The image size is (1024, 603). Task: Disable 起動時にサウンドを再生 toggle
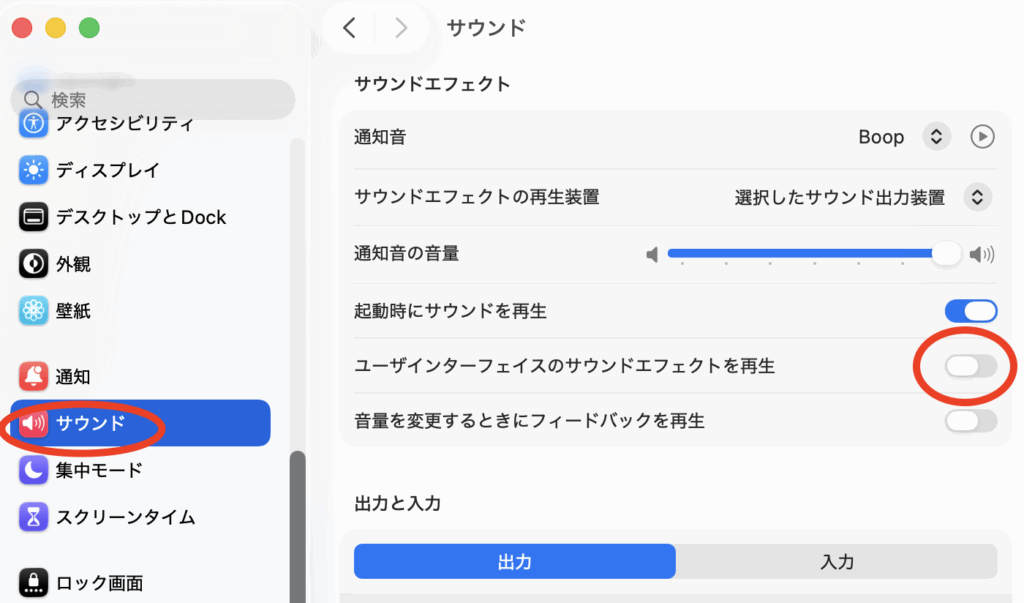tap(970, 311)
